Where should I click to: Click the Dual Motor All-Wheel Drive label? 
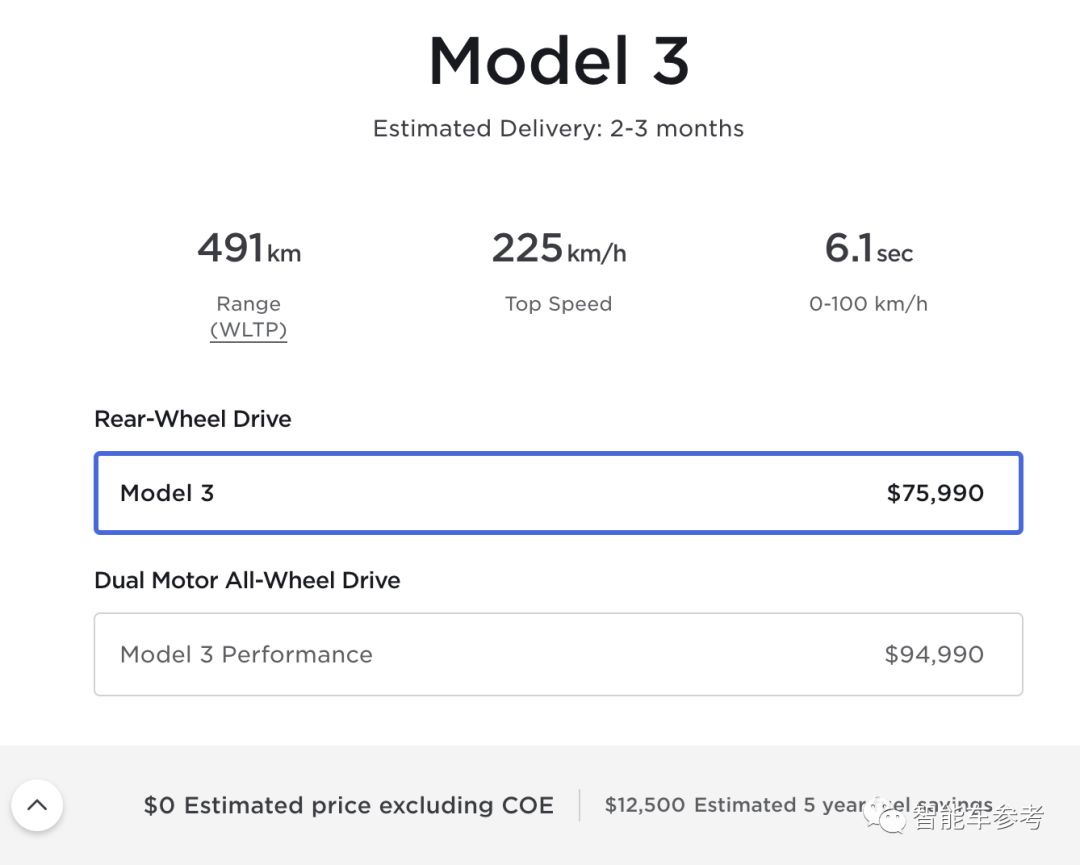click(247, 580)
